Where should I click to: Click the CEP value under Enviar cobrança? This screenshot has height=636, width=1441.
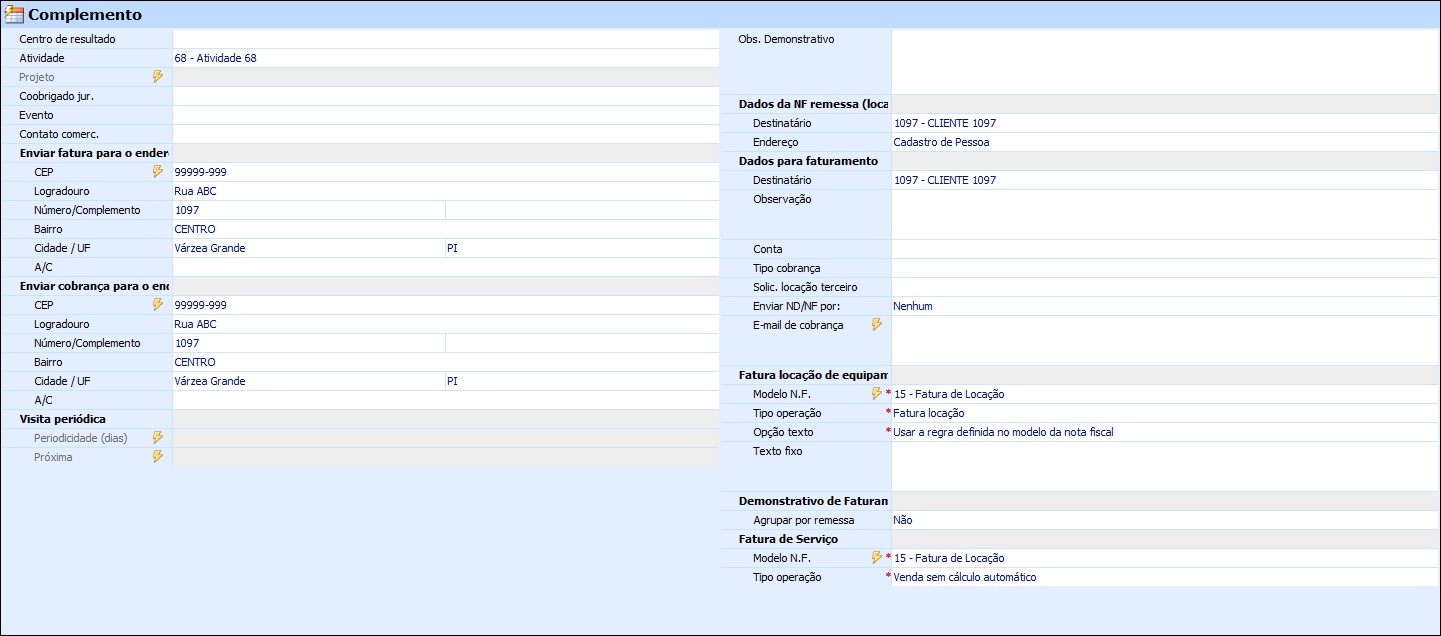coord(446,305)
